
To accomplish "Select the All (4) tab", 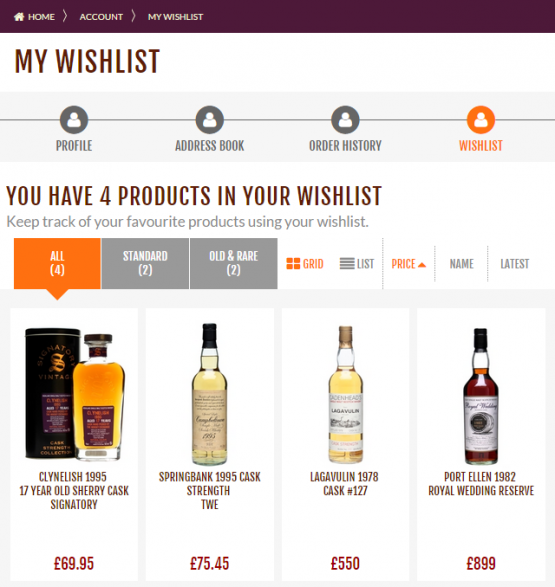I will (57, 264).
